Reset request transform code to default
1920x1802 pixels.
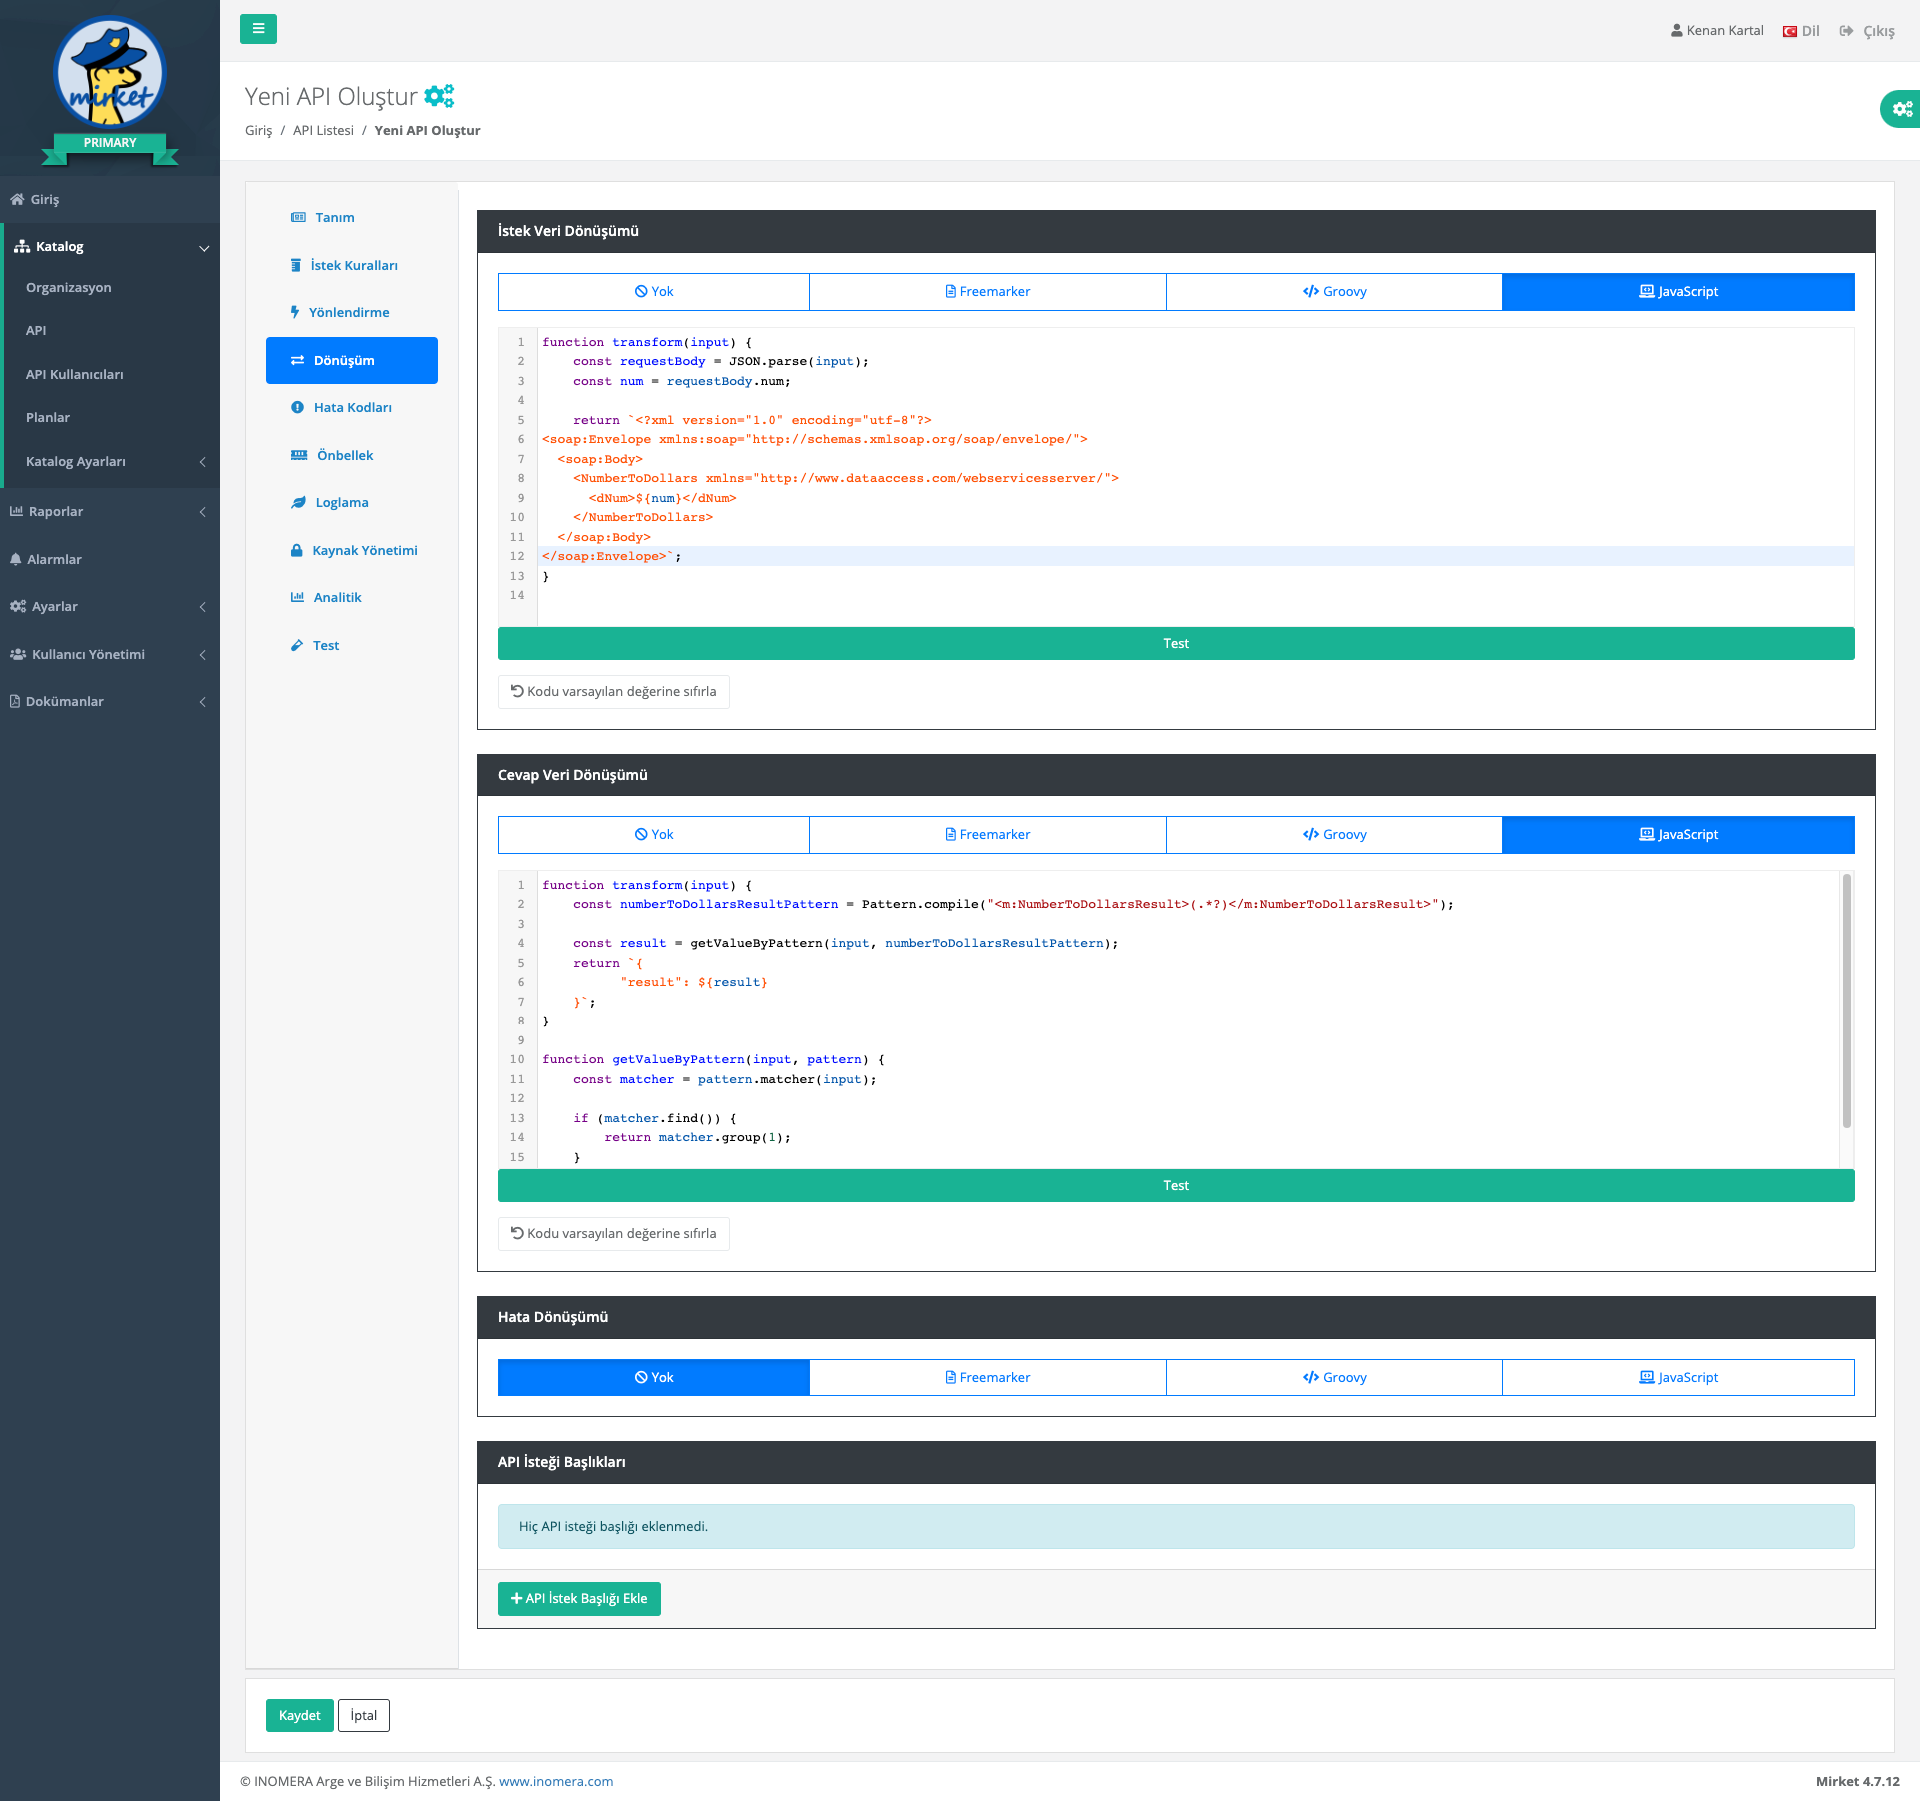614,691
